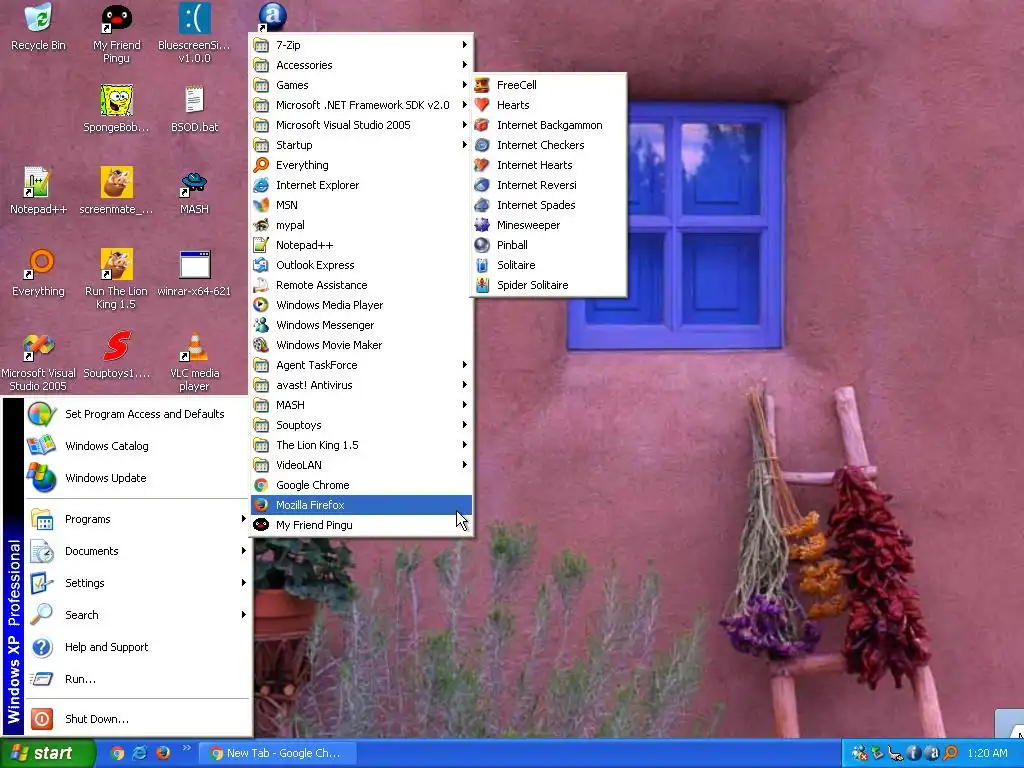Launch Mozilla Firefox from Programs menu

pos(361,505)
